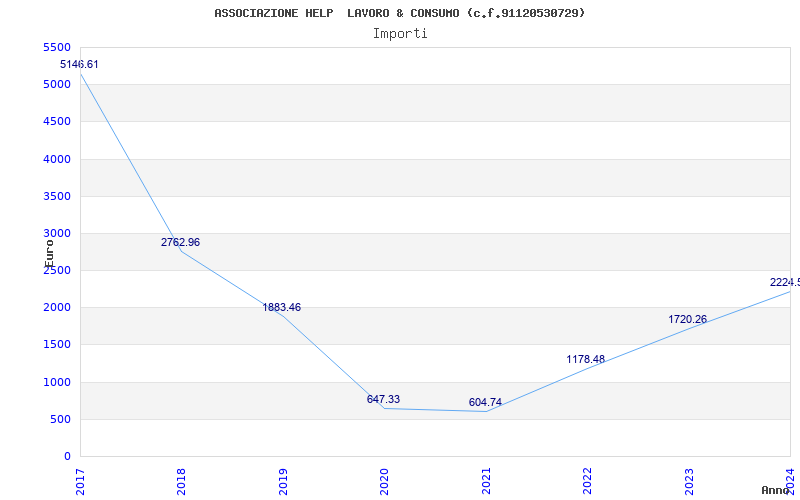
Task: Click the Euro y-axis title
Action: coord(49,254)
